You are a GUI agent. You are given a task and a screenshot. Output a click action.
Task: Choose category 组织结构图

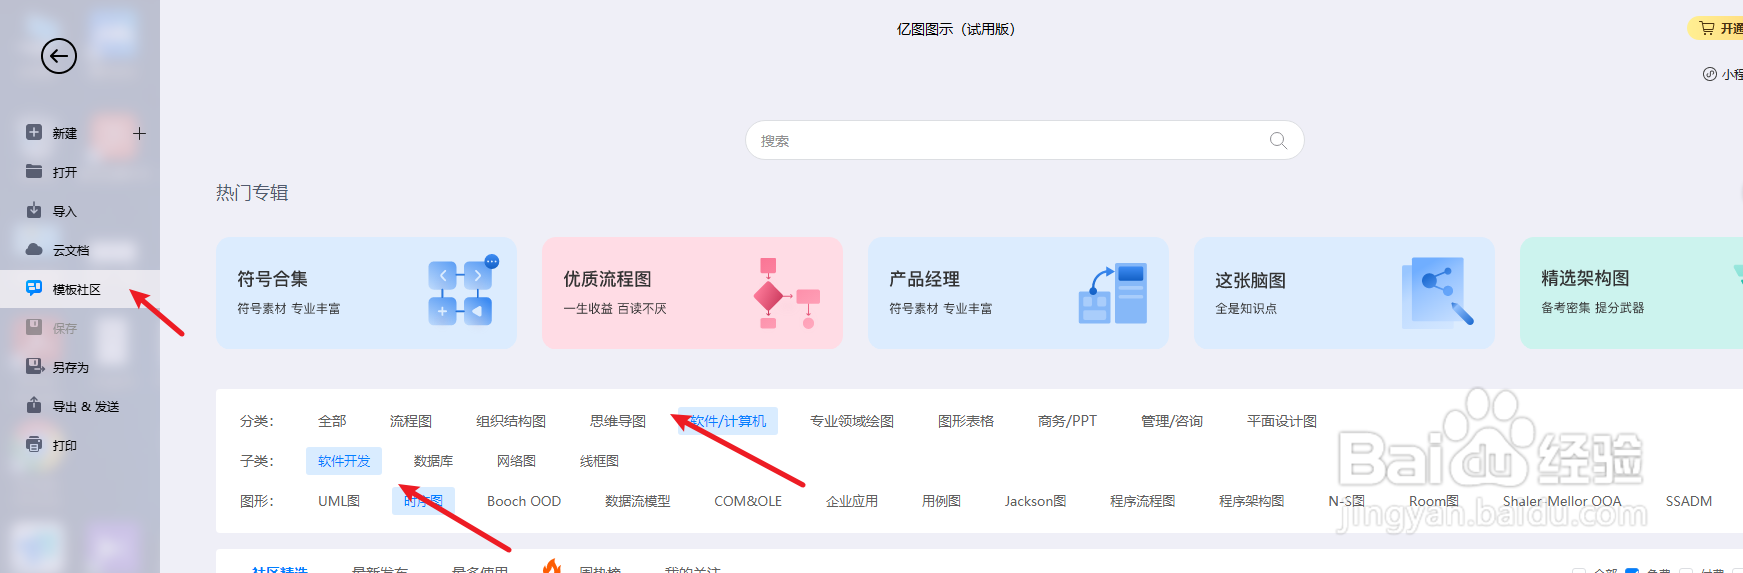pyautogui.click(x=511, y=421)
